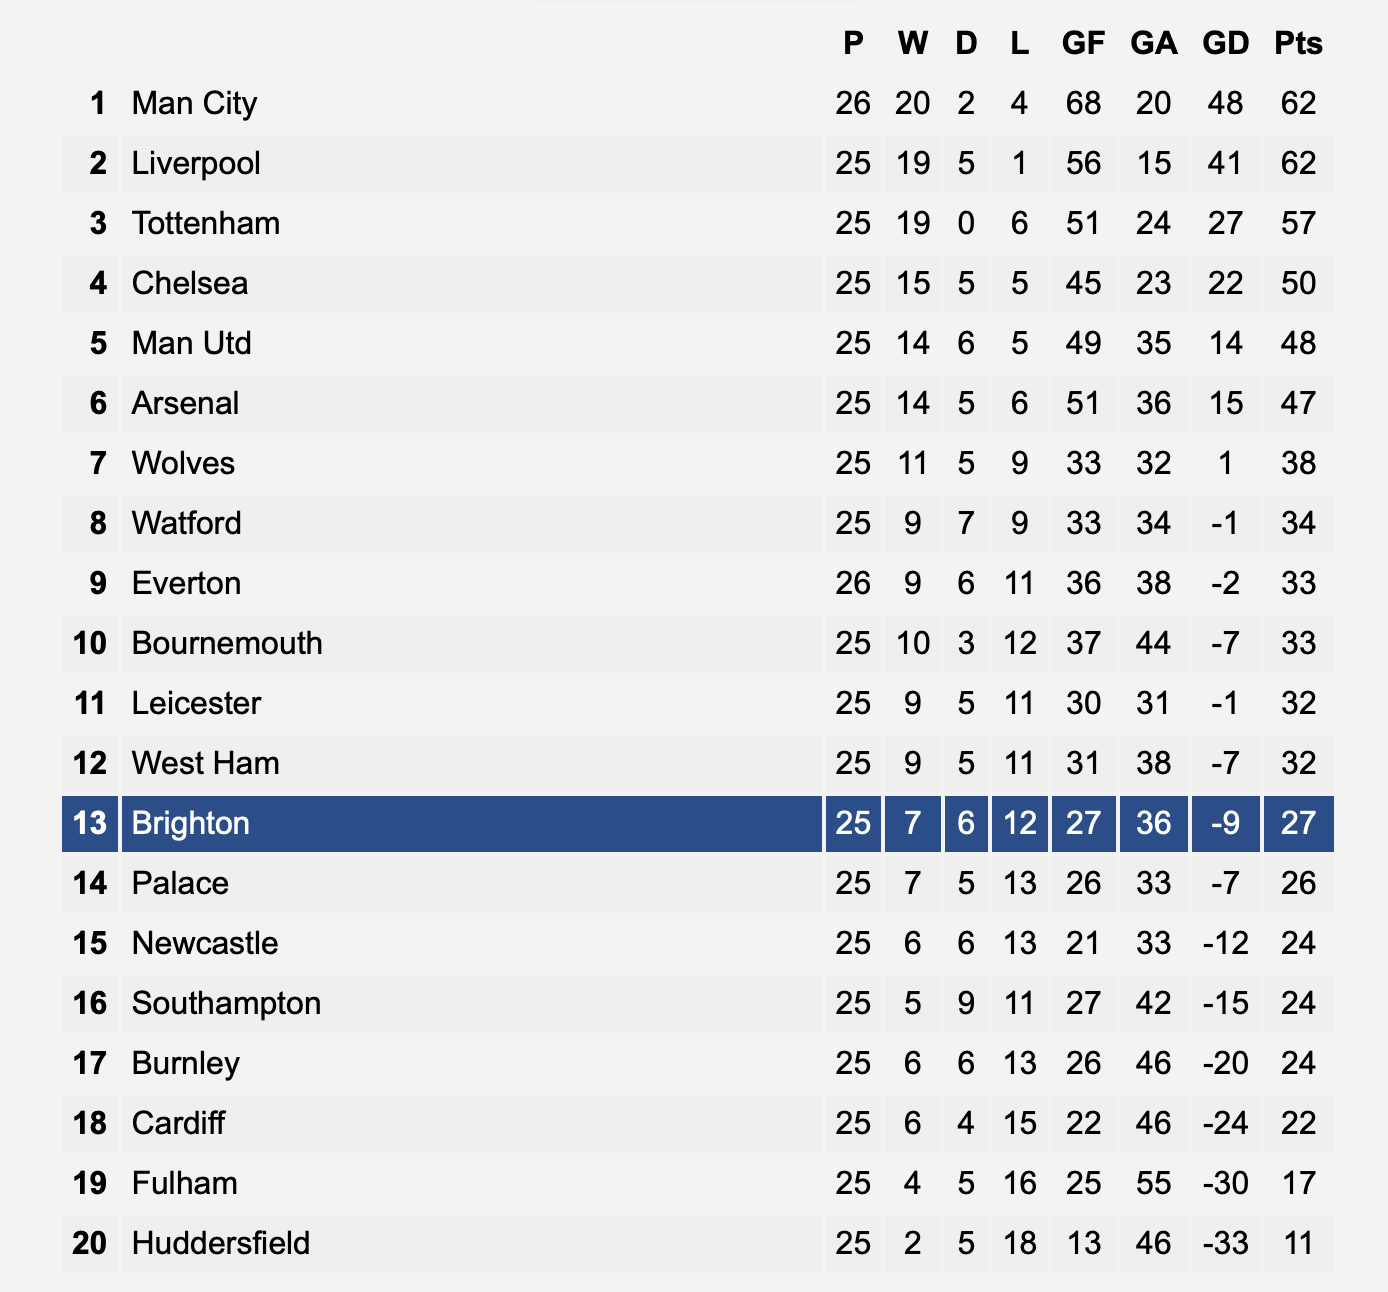This screenshot has width=1388, height=1292.
Task: Click the Man City team name
Action: pos(194,103)
